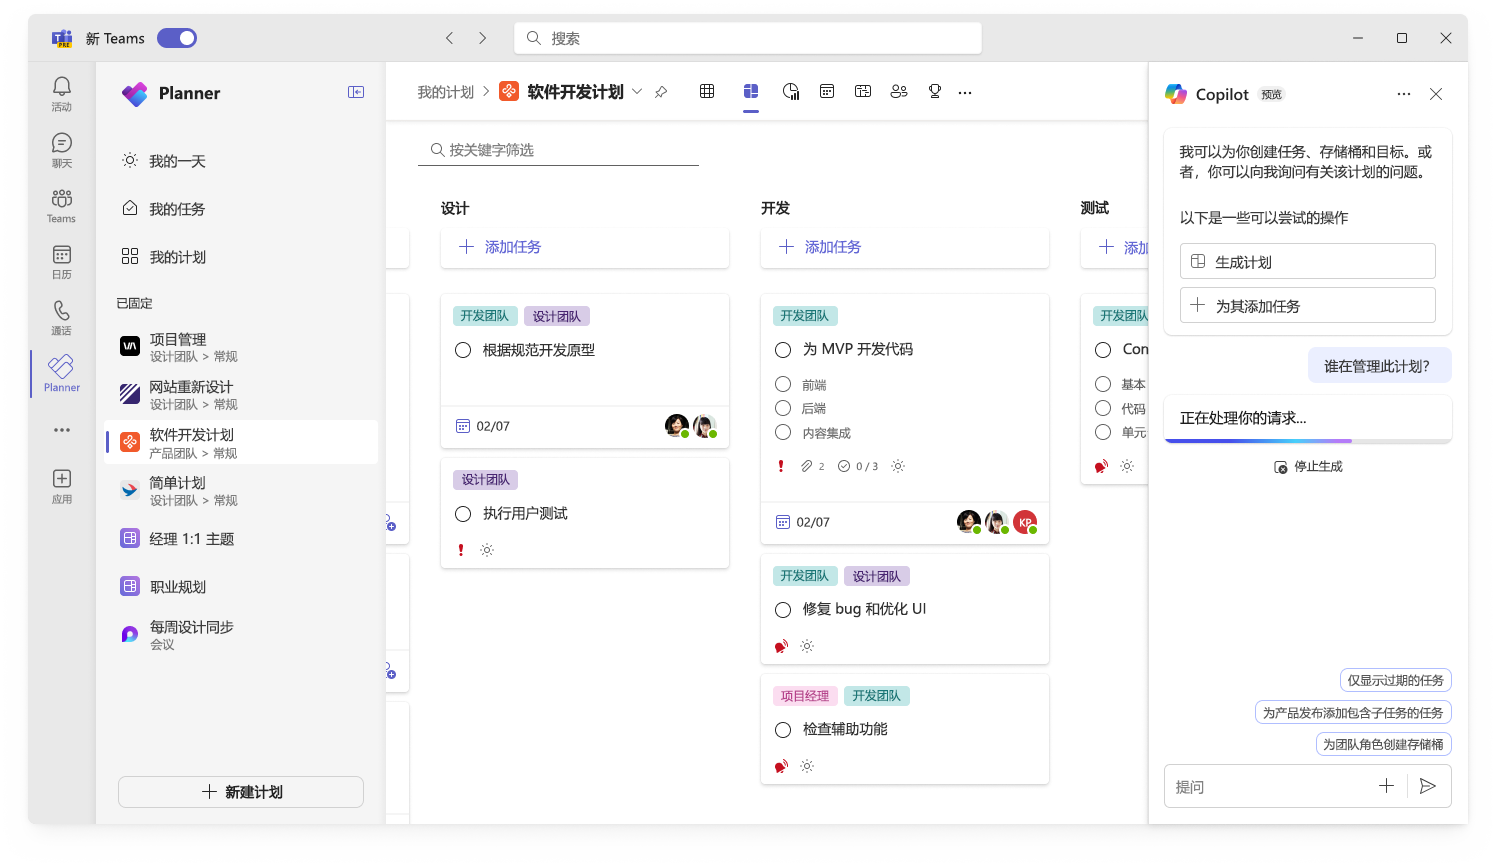Viewport: 1496px width, 866px height.
Task: Click 添加任务 in the 设计 bucket
Action: pyautogui.click(x=585, y=247)
